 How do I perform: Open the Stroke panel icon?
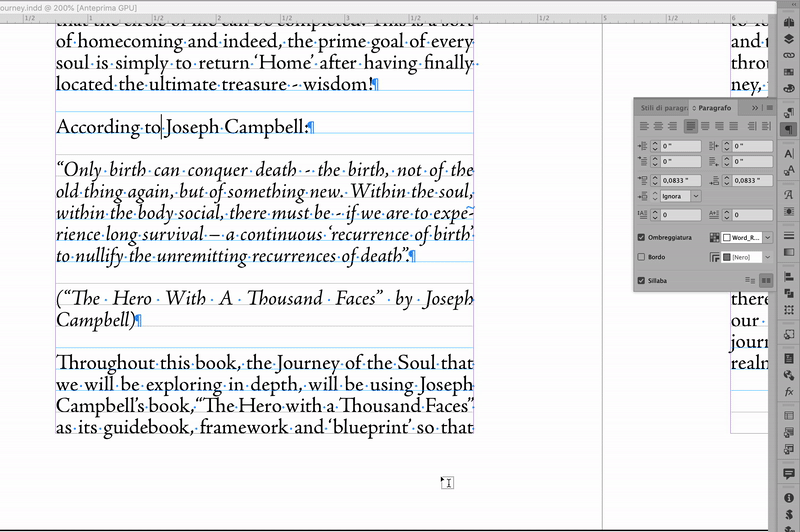pos(789,236)
